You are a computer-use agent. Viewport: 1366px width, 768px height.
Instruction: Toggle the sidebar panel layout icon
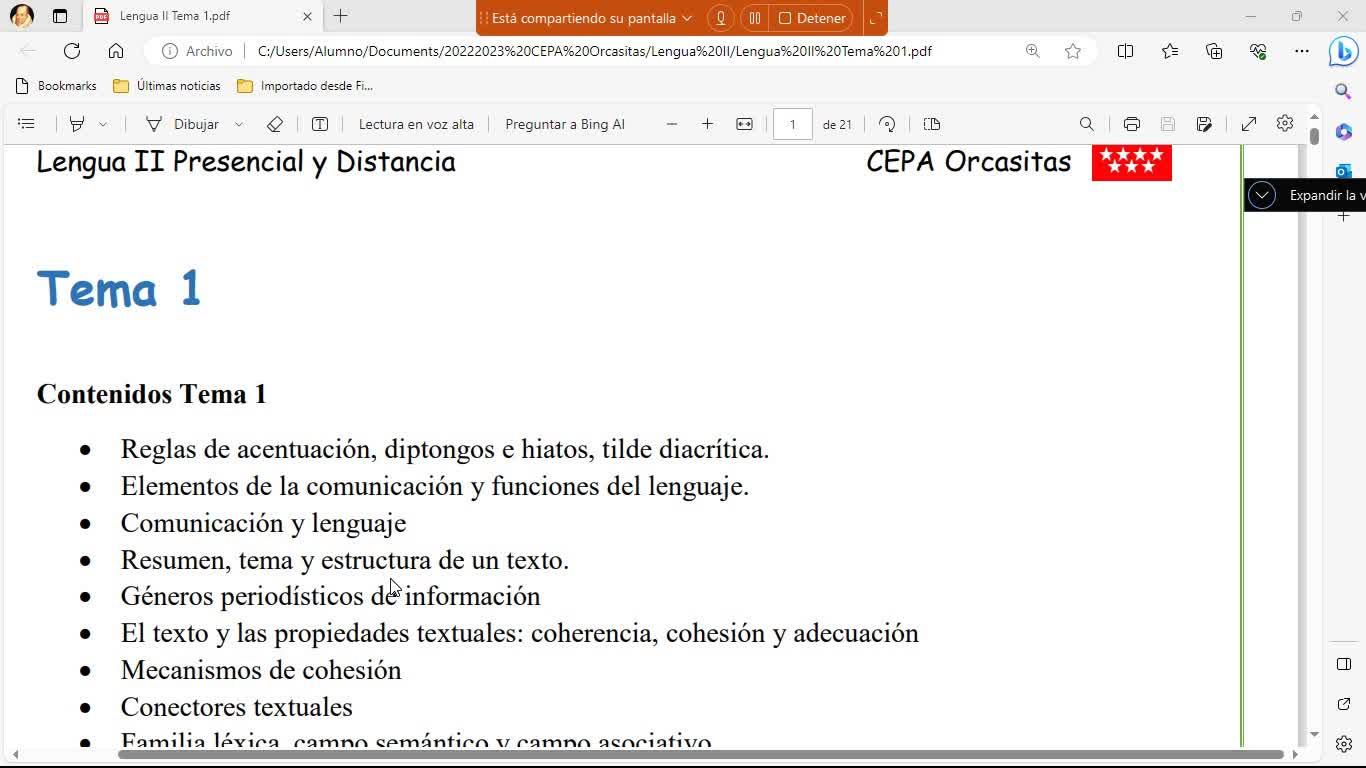(x=1343, y=664)
